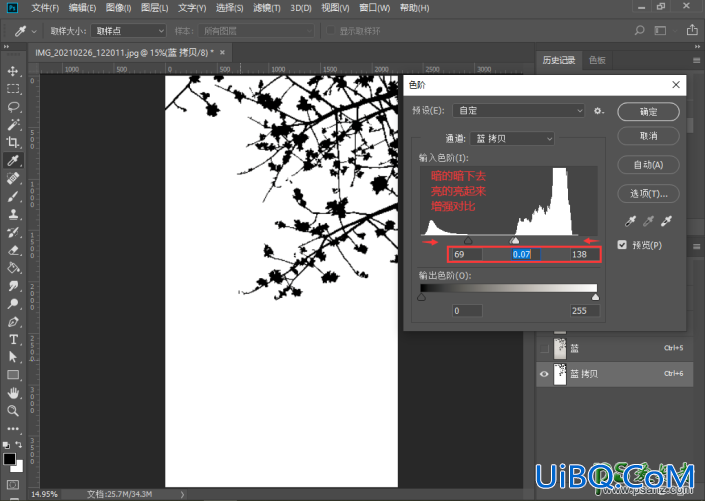
Task: Select the Rectangular Marquee tool
Action: point(13,89)
